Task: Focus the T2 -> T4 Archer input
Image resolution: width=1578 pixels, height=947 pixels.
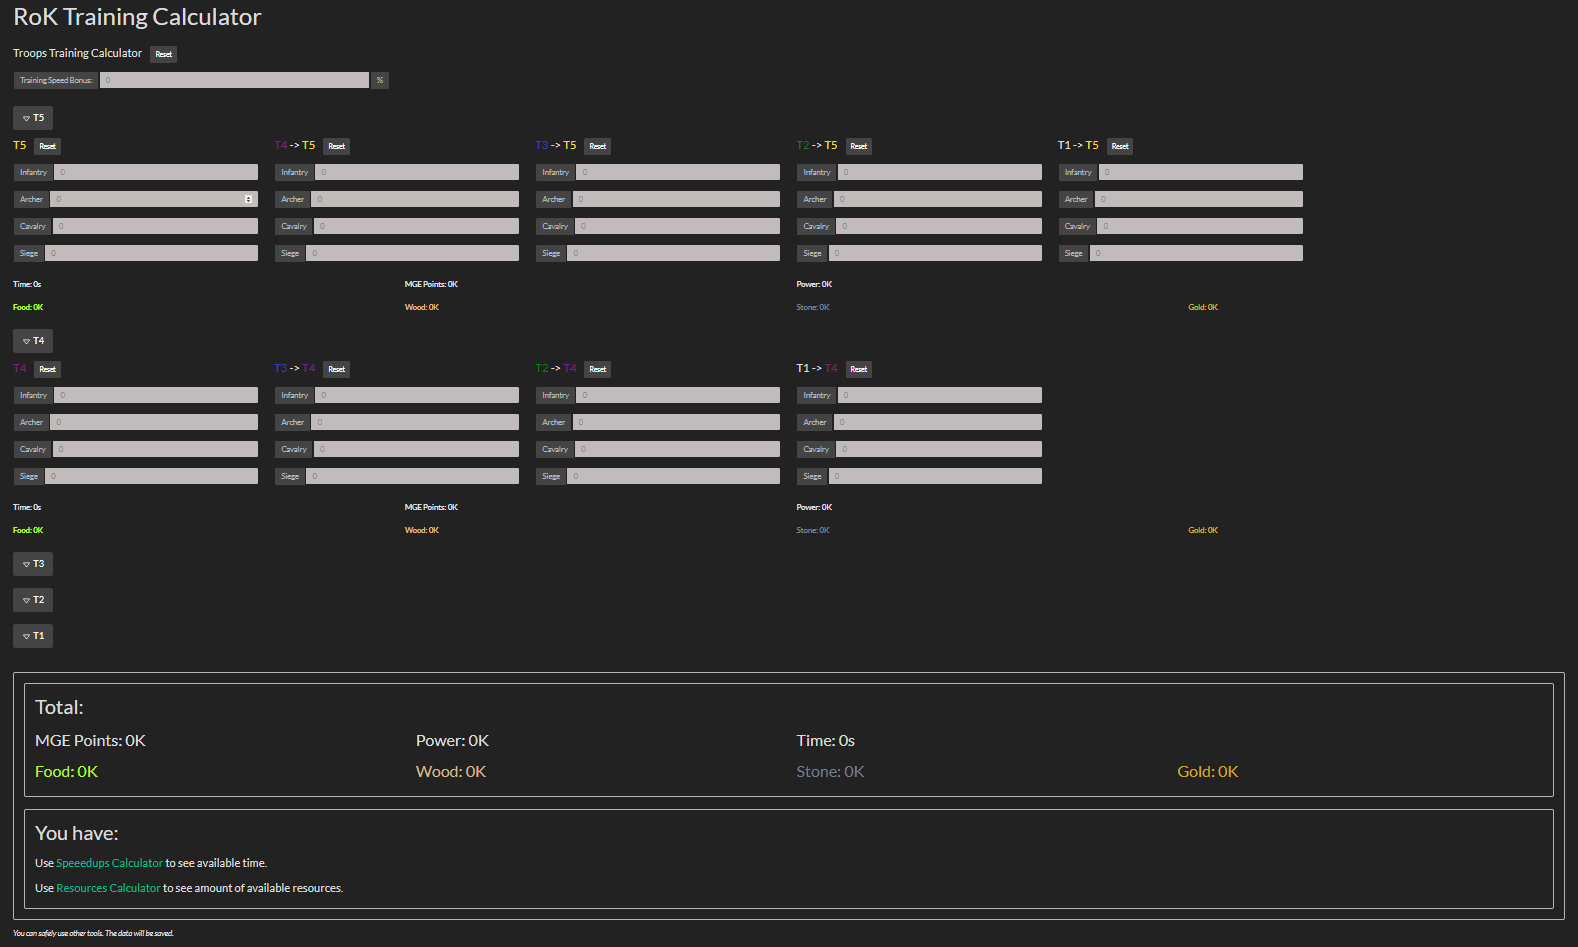Action: tap(676, 422)
